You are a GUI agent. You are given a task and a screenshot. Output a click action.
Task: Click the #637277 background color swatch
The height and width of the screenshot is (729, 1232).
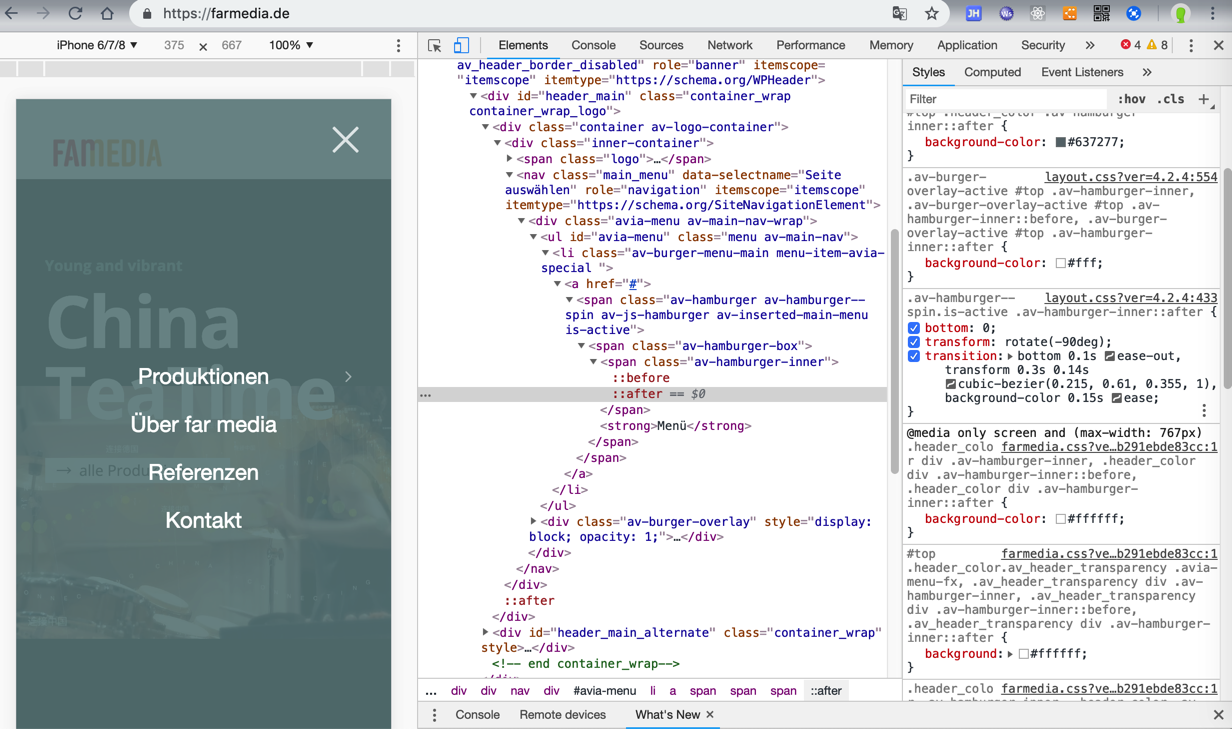[1060, 143]
